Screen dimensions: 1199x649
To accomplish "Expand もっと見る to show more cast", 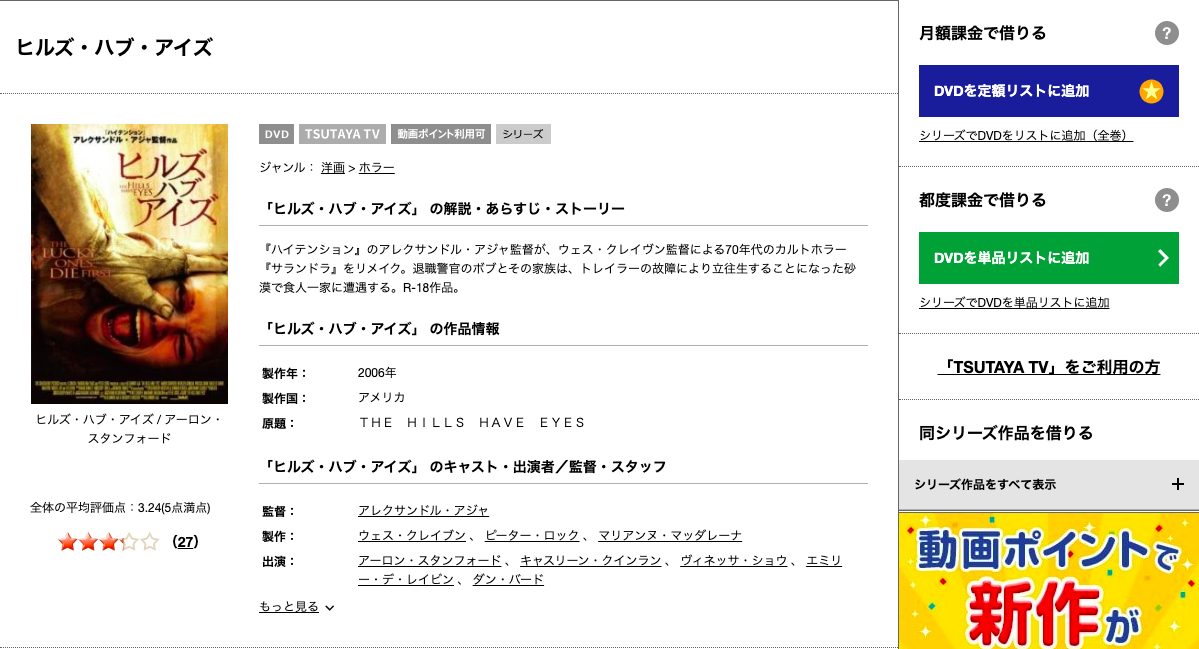I will [x=297, y=607].
